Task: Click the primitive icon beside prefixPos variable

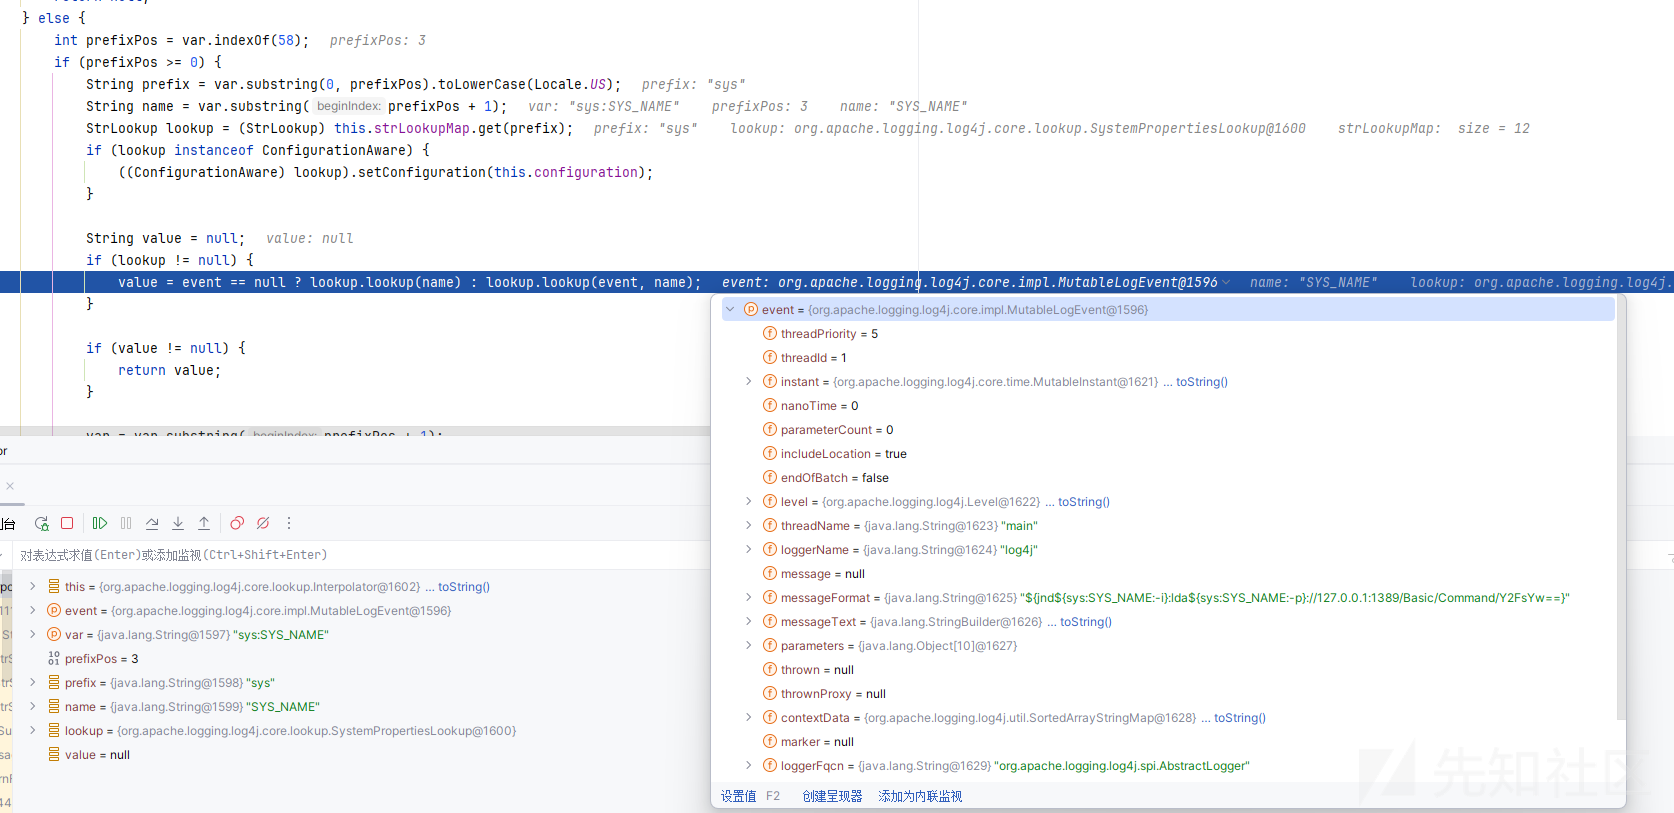Action: point(54,658)
